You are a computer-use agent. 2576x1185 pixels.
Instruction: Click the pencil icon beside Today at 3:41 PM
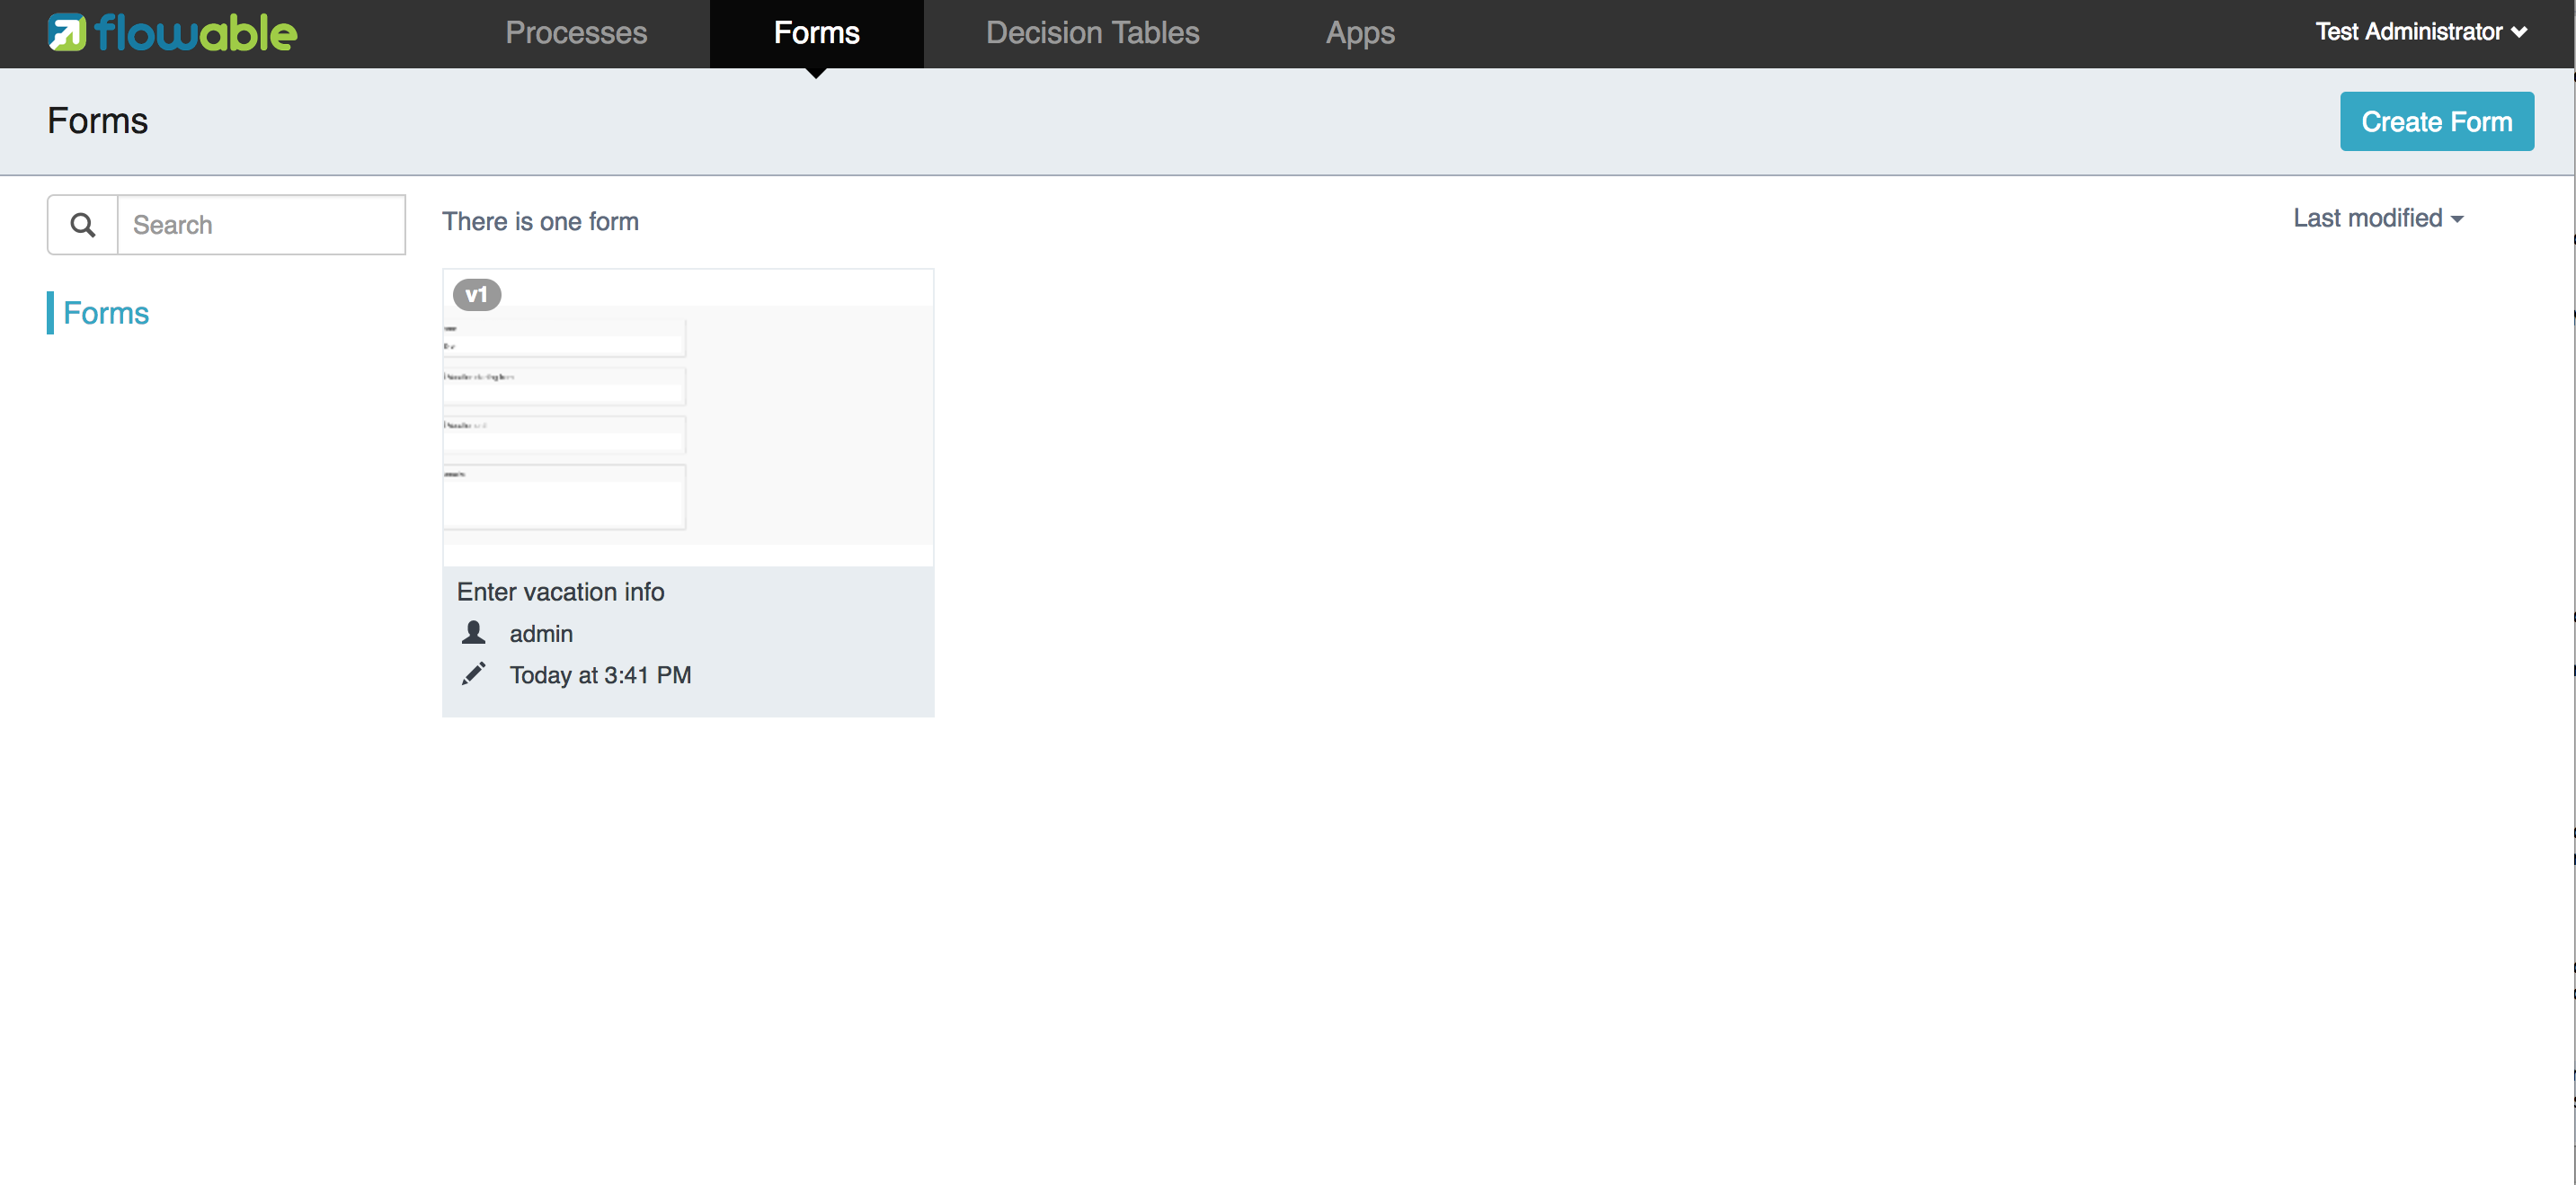click(x=474, y=674)
